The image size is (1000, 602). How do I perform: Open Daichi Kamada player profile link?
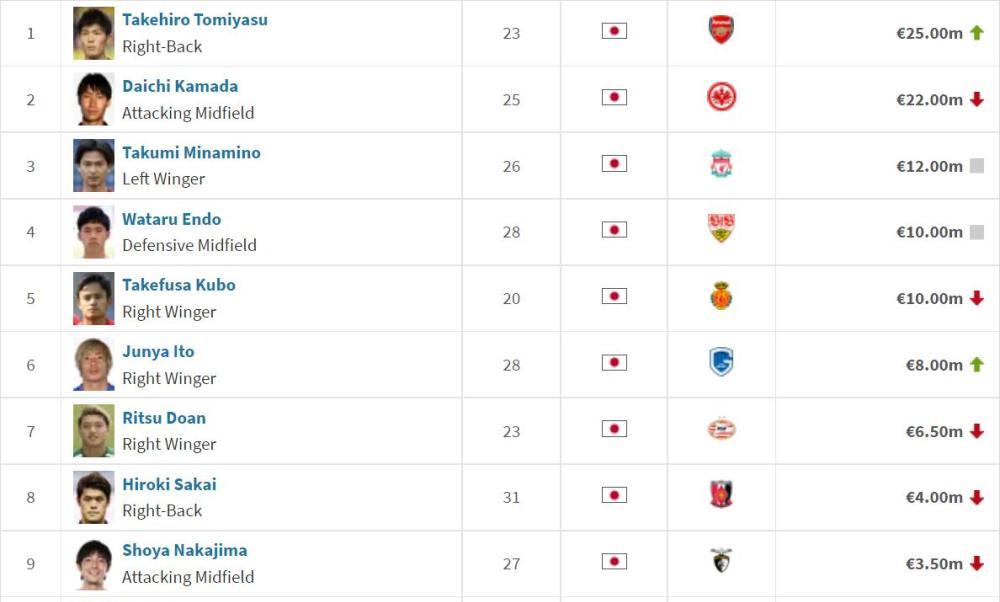180,86
